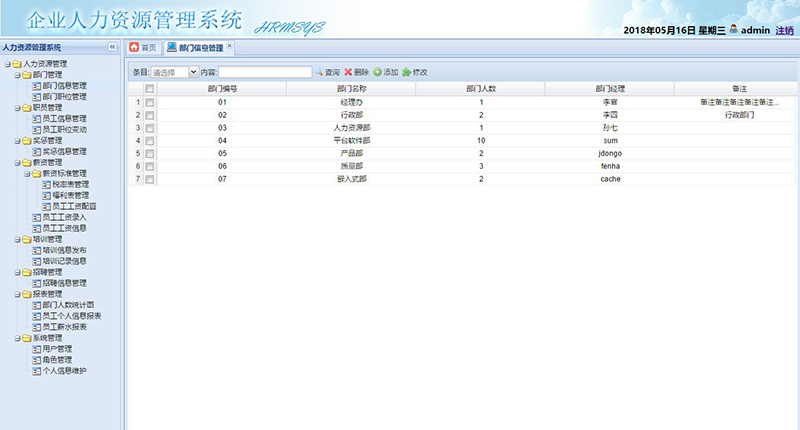
Task: Check the box for department 04
Action: [149, 141]
